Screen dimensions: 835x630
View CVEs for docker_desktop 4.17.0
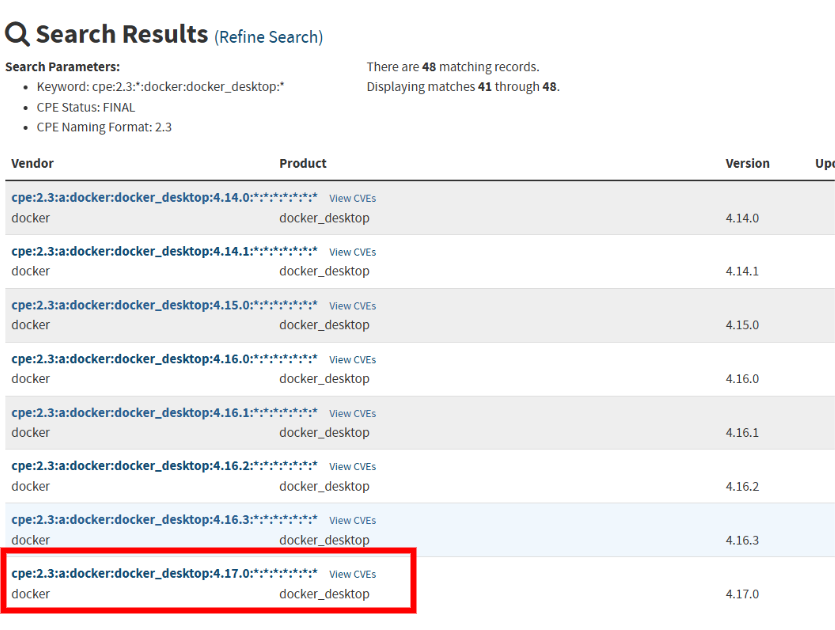[352, 574]
